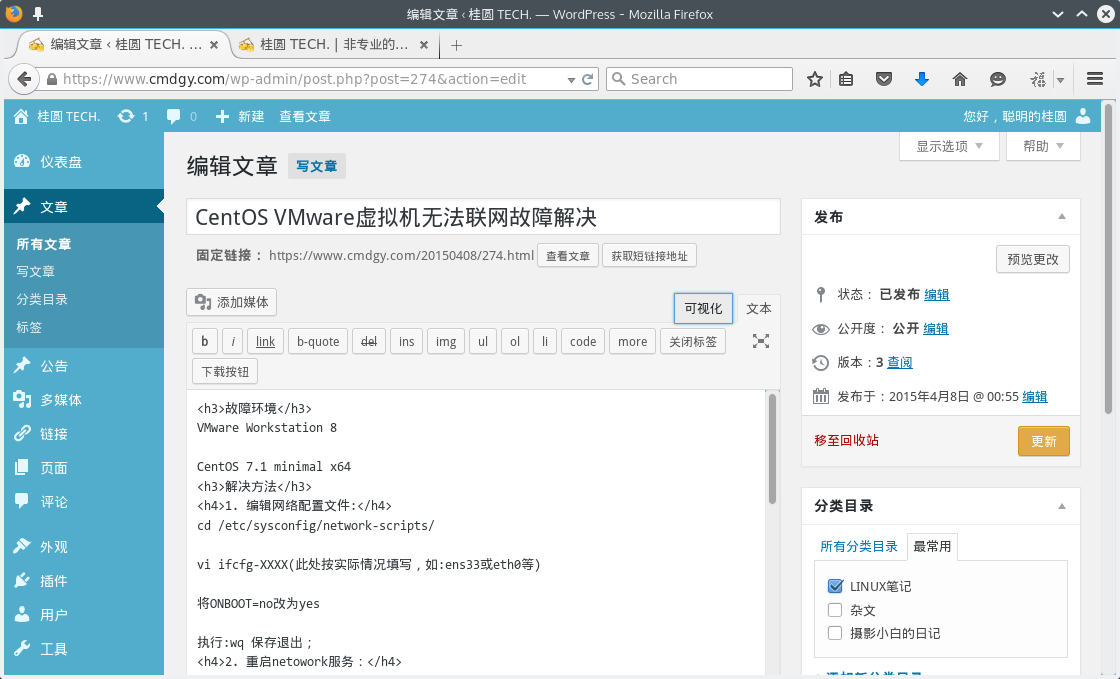
Task: Bookmark this page with the star icon
Action: click(814, 79)
